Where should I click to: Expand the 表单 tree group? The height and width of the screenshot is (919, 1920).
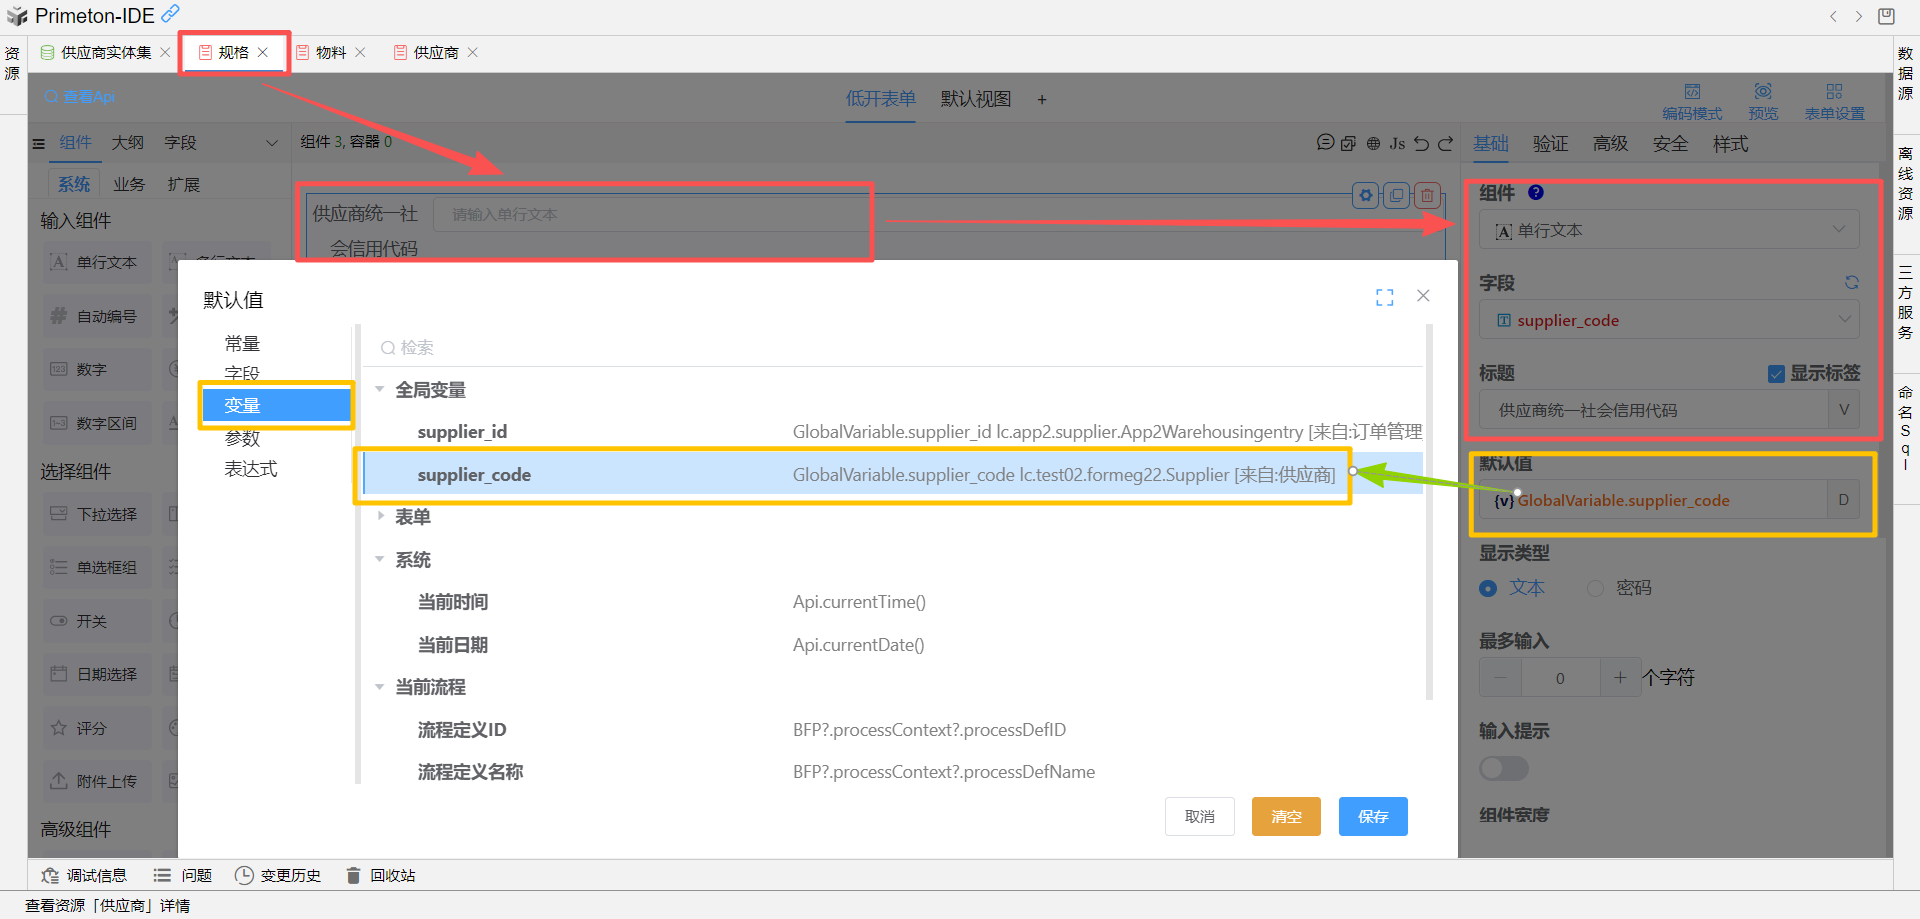(380, 517)
